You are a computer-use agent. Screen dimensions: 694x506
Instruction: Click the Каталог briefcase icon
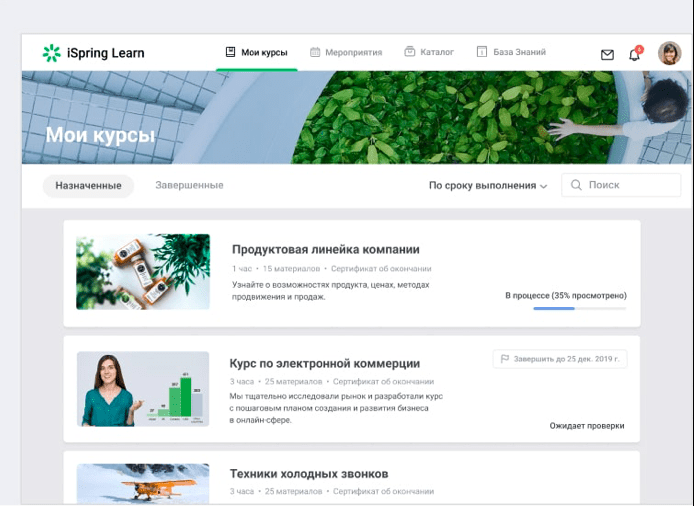(x=409, y=52)
